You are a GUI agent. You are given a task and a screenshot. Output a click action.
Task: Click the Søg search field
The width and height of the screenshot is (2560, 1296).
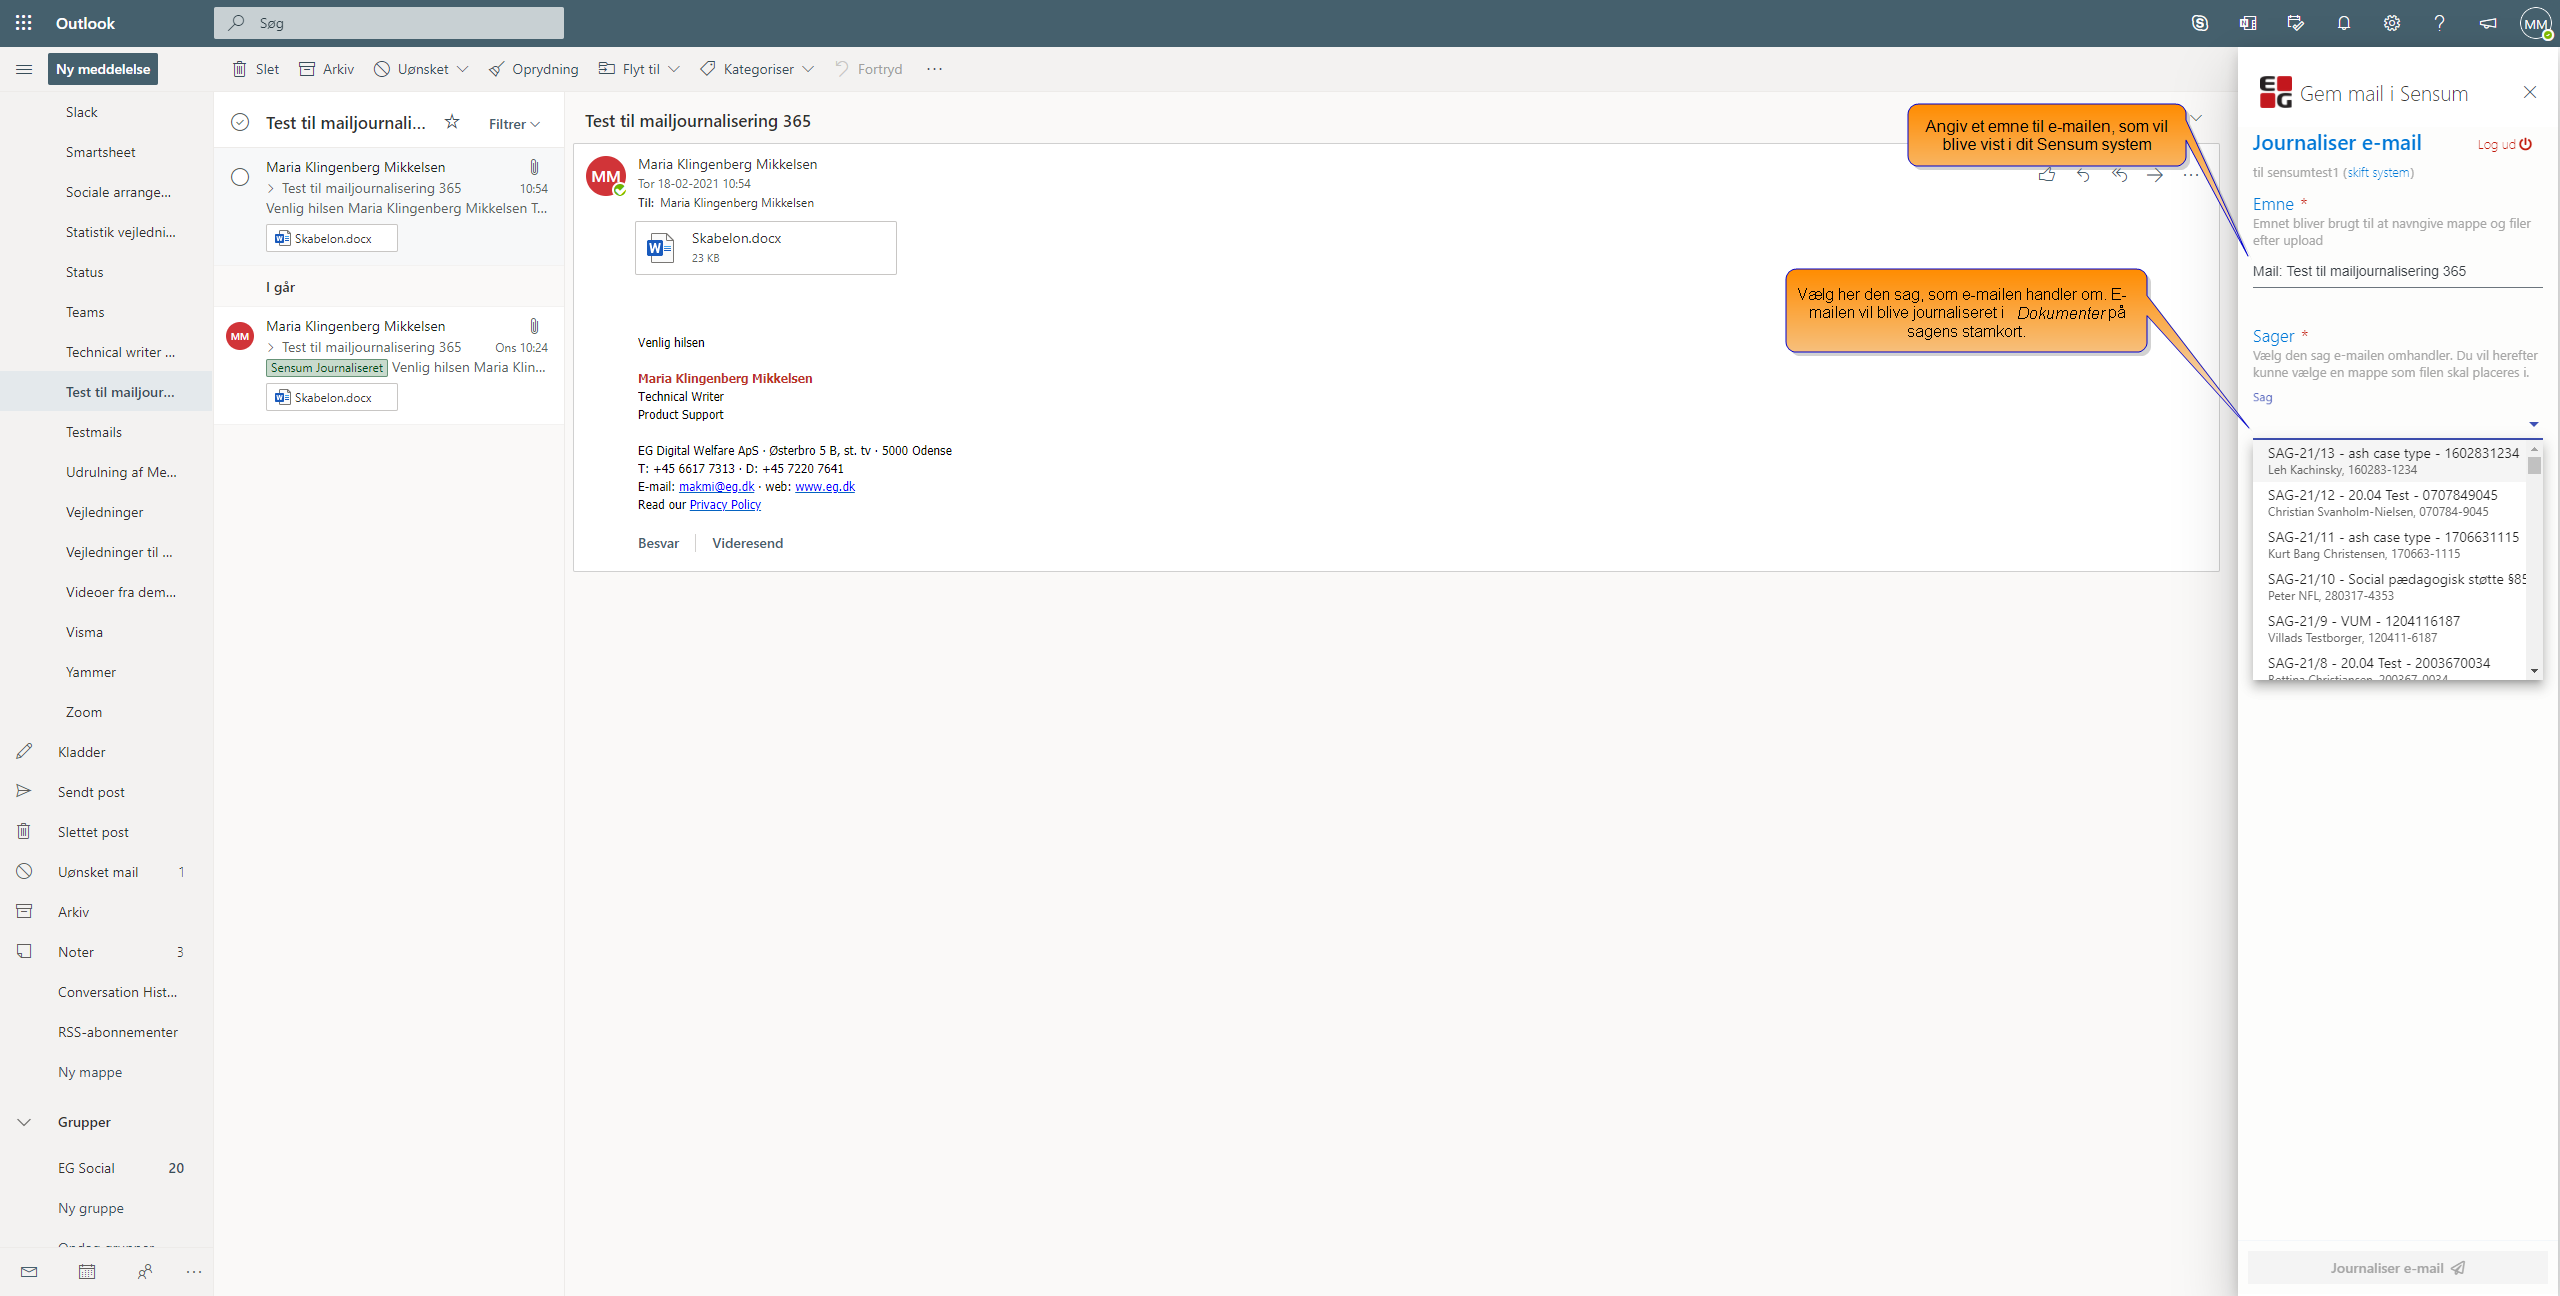coord(389,23)
